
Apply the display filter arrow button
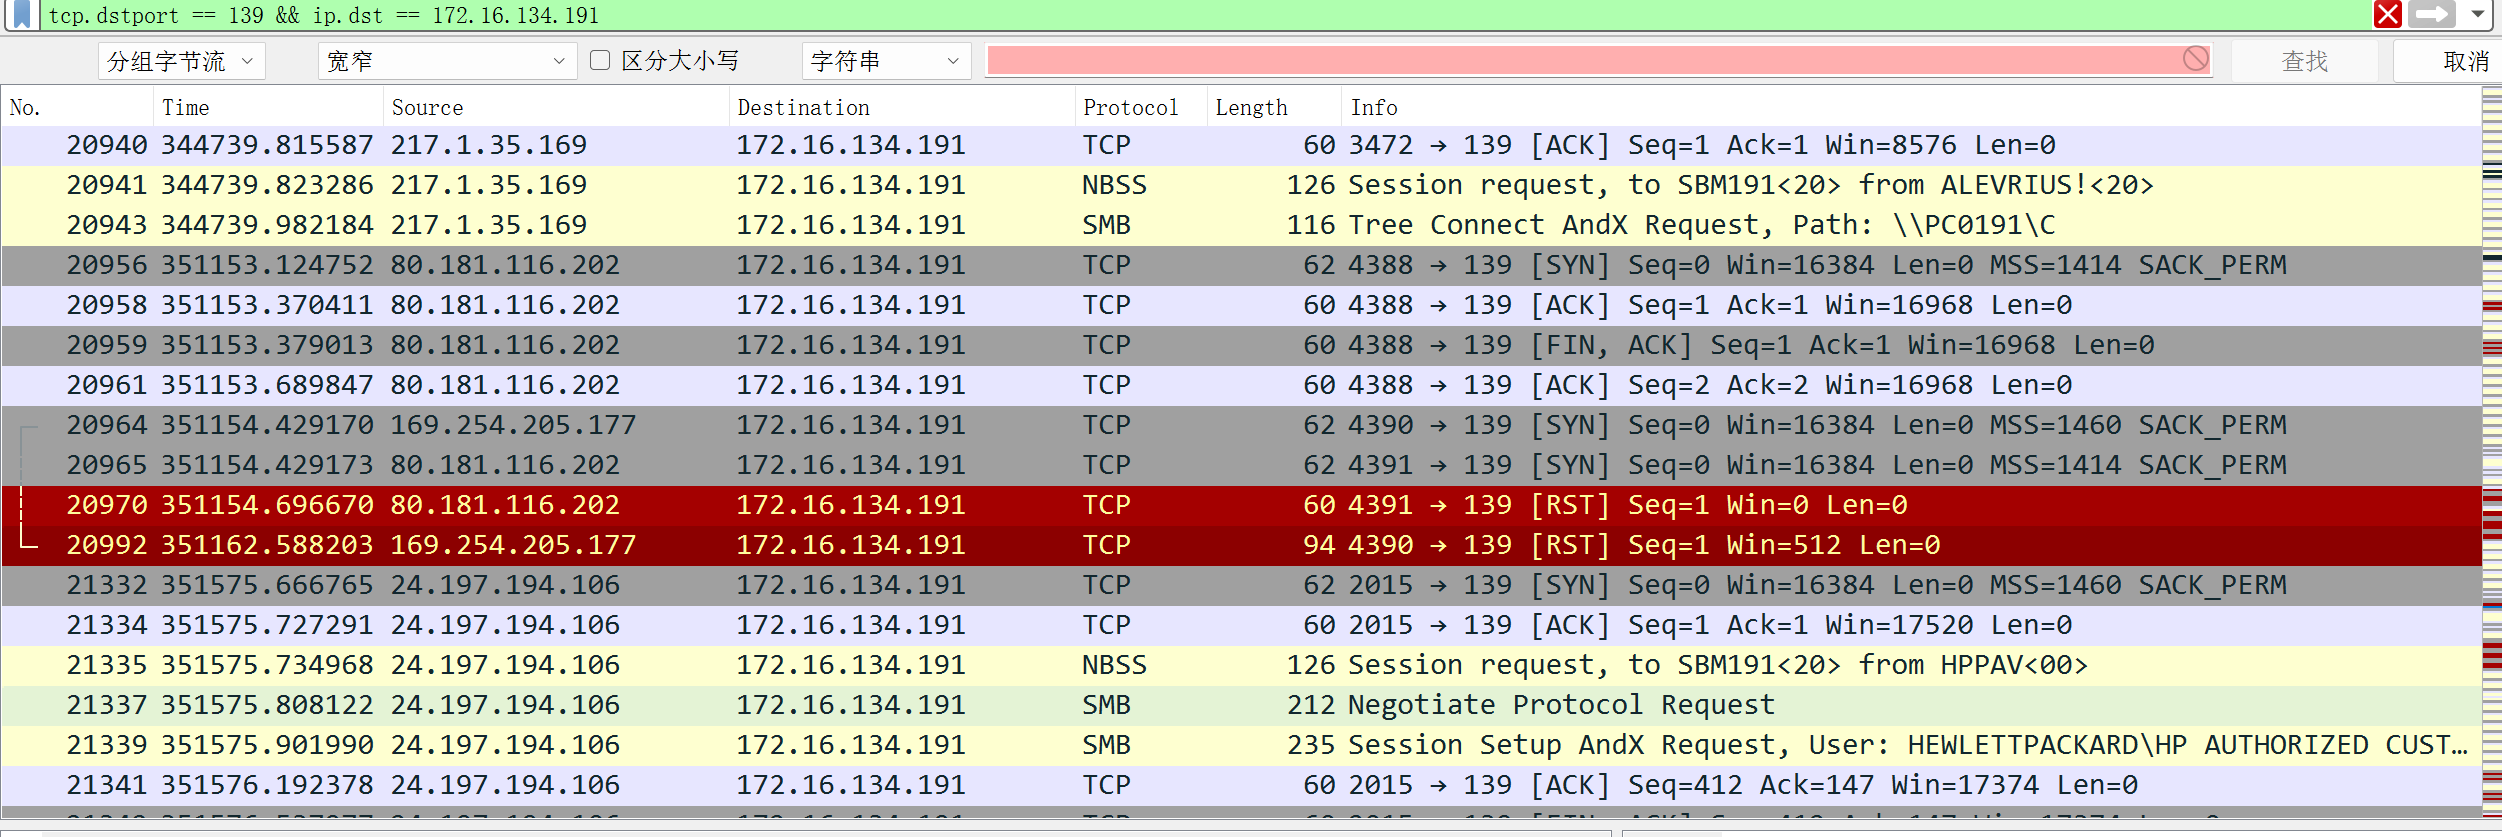pos(2431,14)
